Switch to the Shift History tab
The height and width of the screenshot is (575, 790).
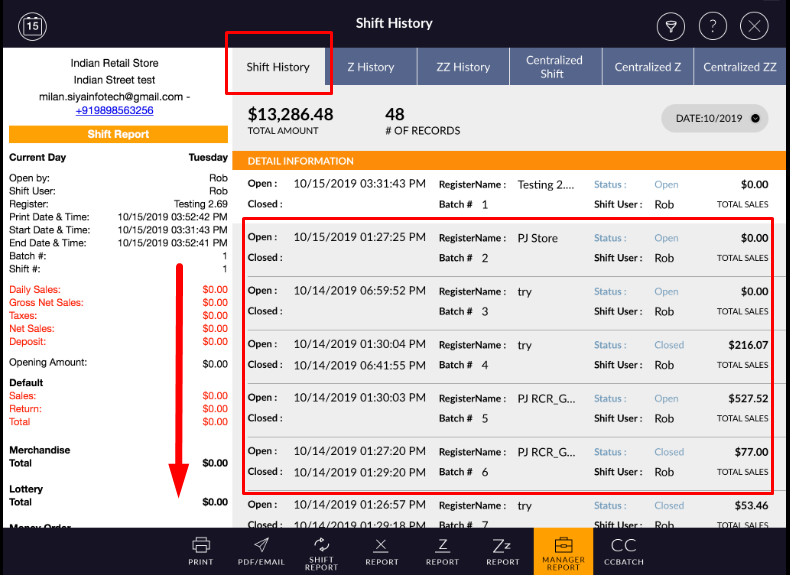[x=278, y=67]
